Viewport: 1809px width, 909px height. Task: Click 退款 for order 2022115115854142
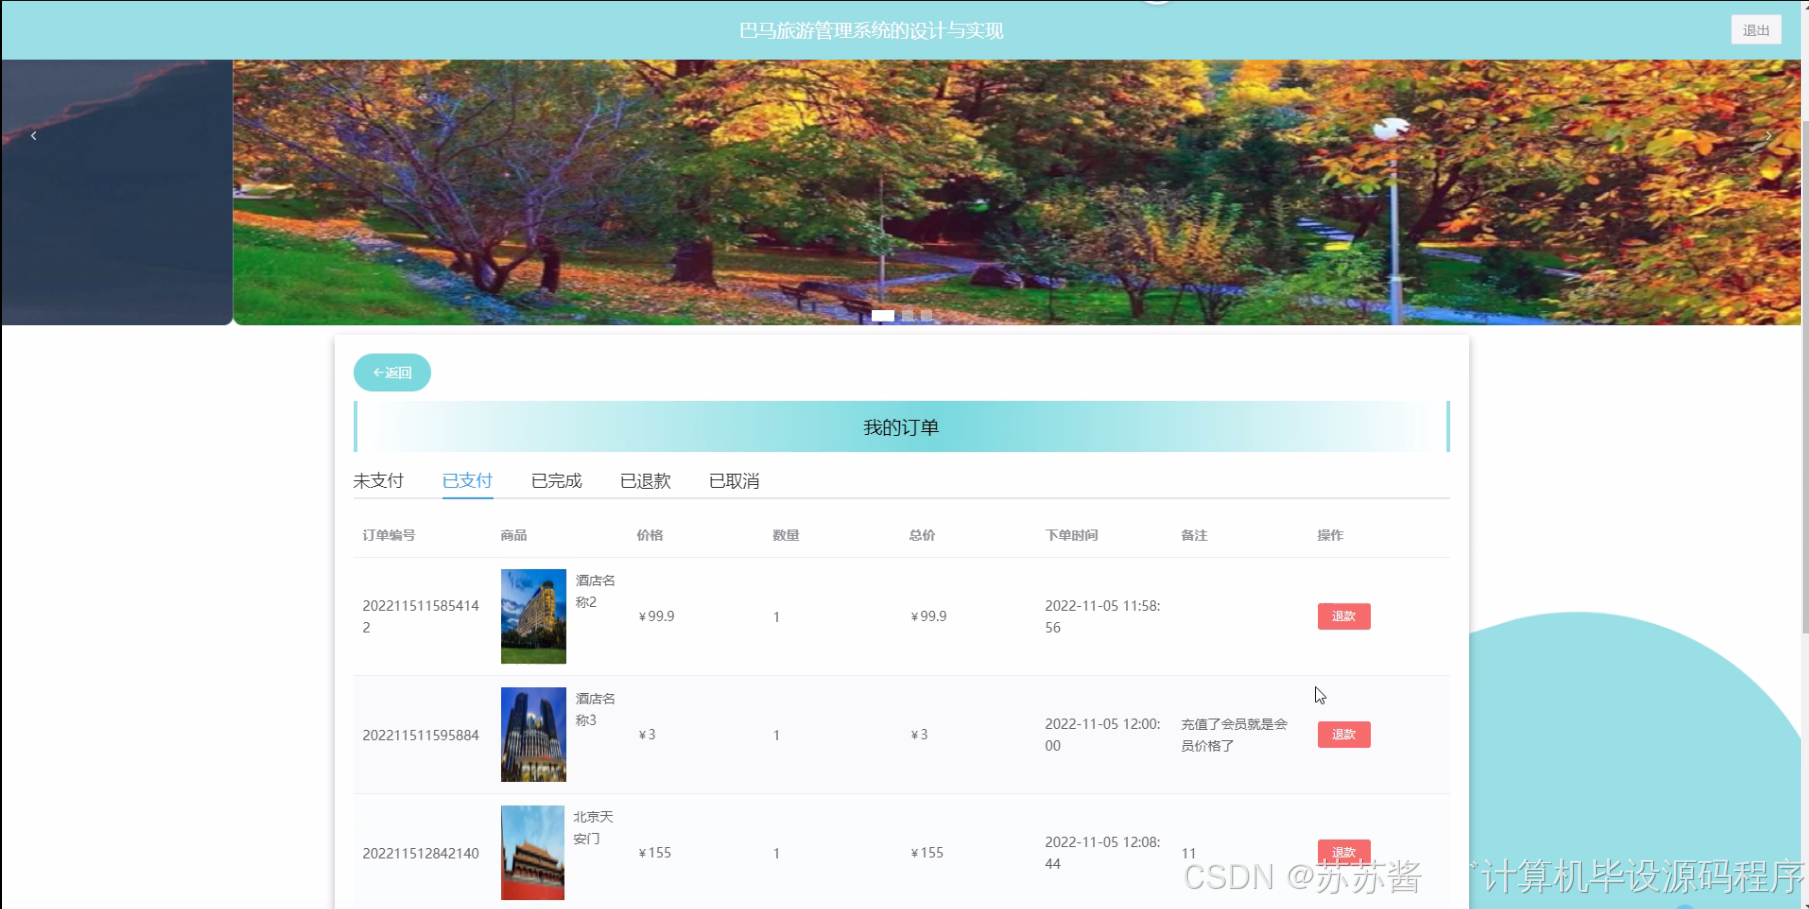(x=1344, y=616)
